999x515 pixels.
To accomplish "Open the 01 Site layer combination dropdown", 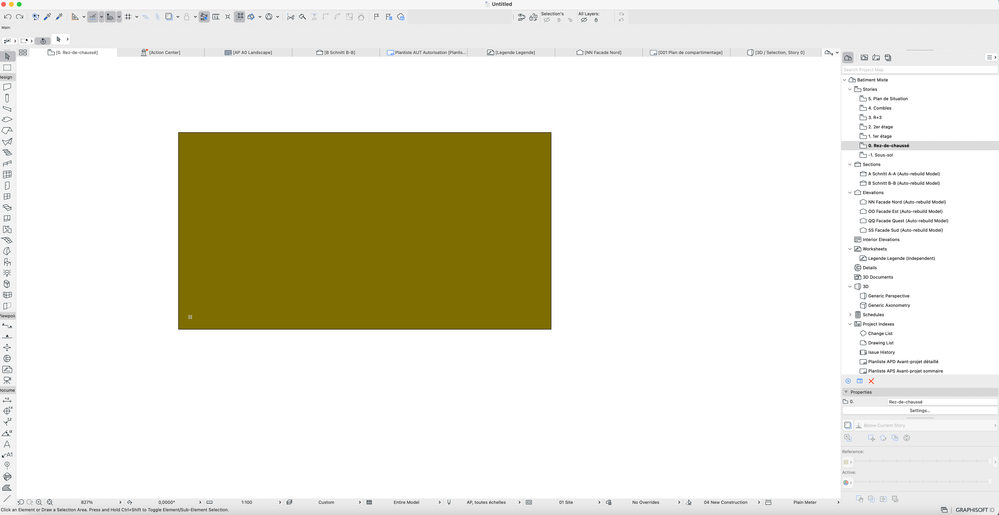I will [564, 502].
